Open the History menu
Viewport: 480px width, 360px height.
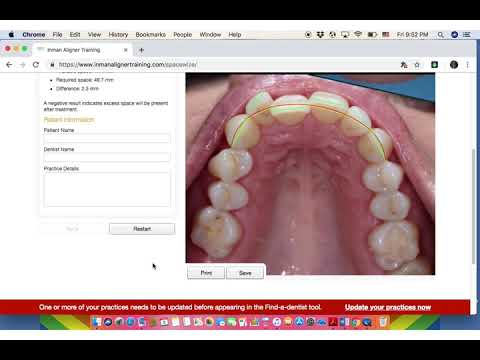(118, 35)
